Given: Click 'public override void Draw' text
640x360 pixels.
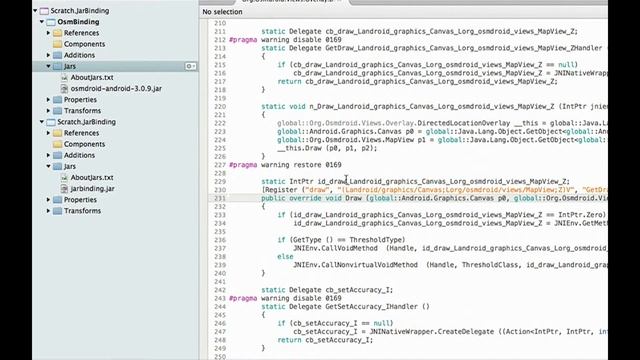Looking at the screenshot, I should [x=311, y=198].
